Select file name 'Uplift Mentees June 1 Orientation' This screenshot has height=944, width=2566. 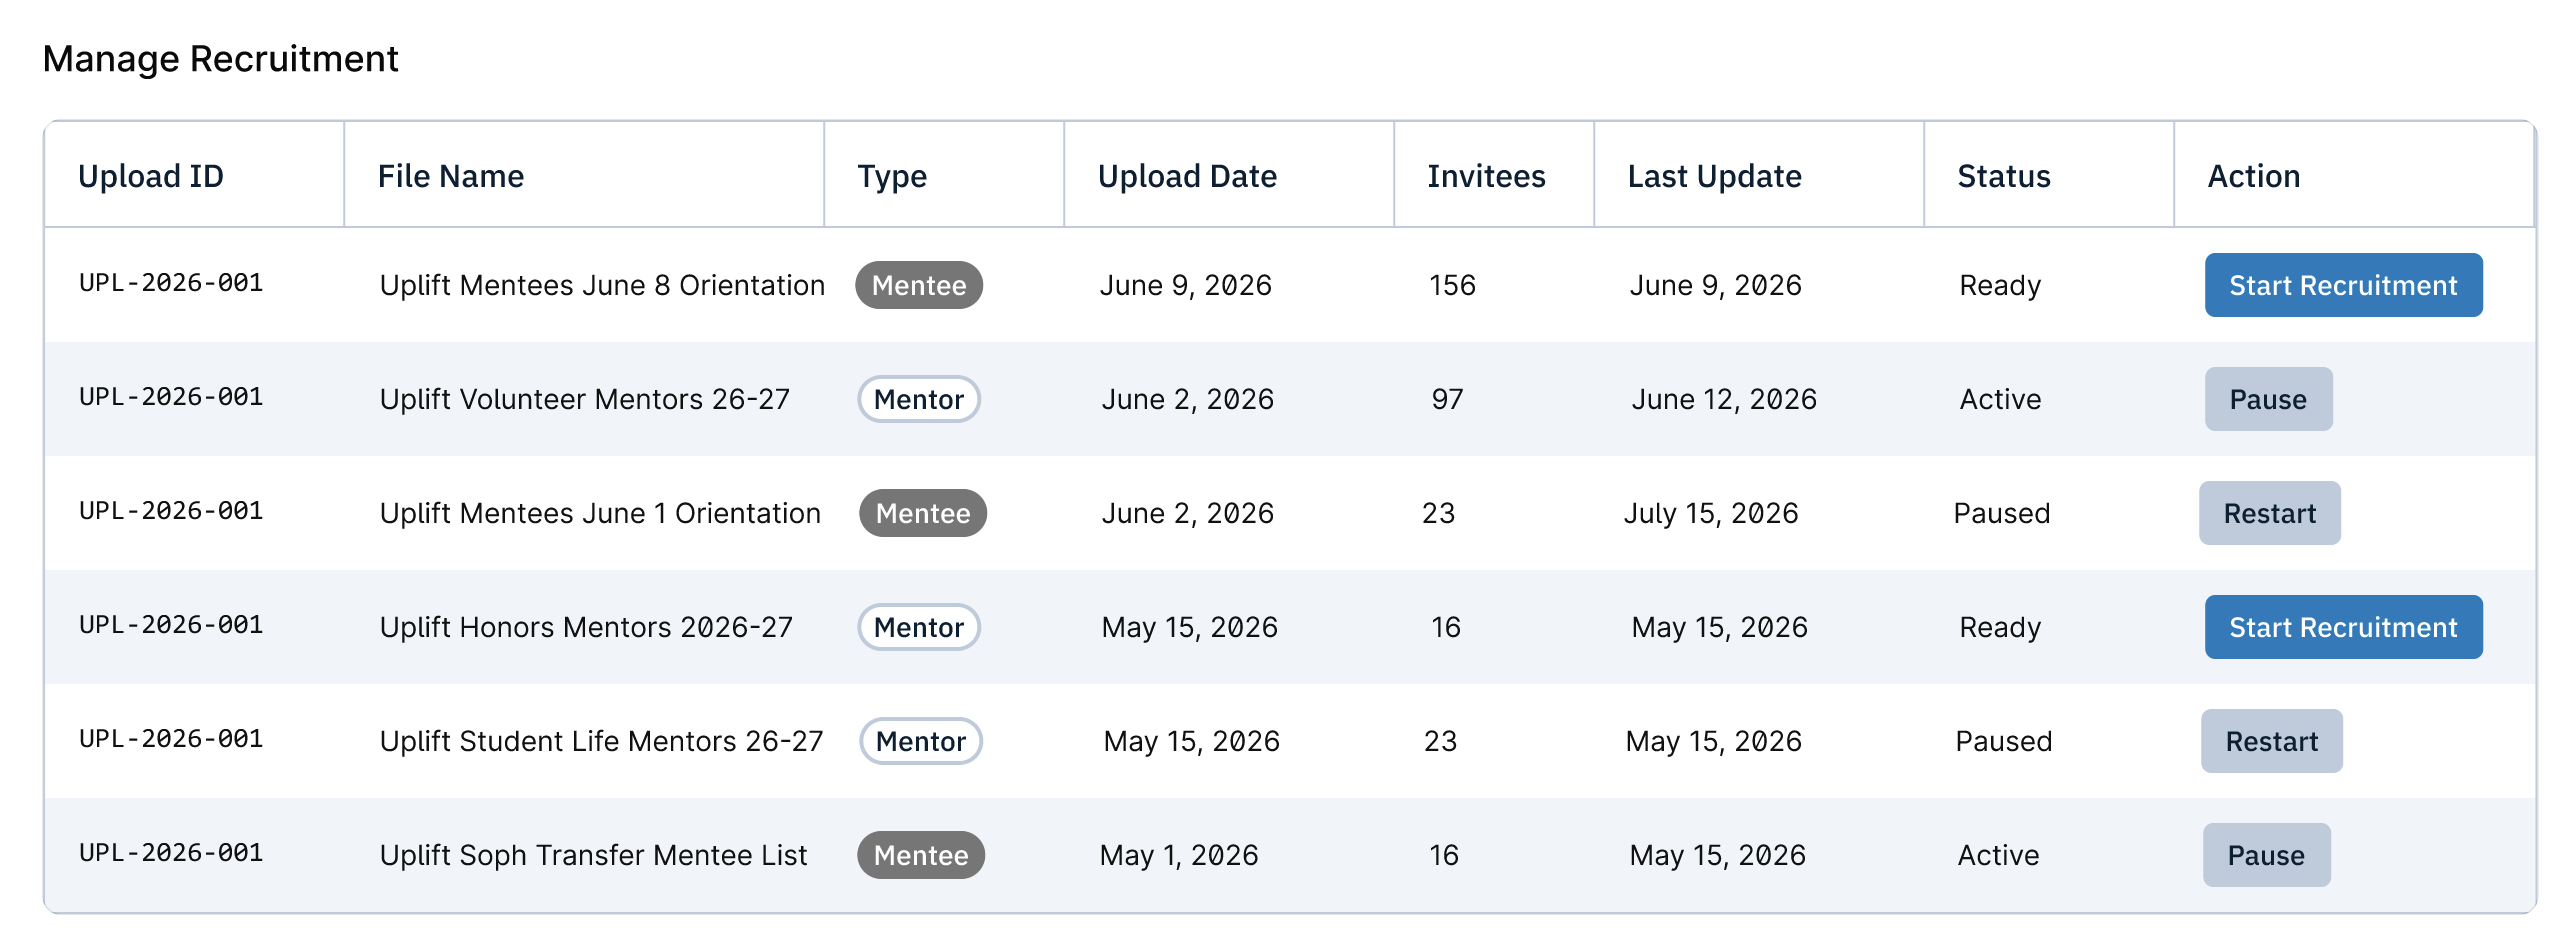[x=600, y=513]
